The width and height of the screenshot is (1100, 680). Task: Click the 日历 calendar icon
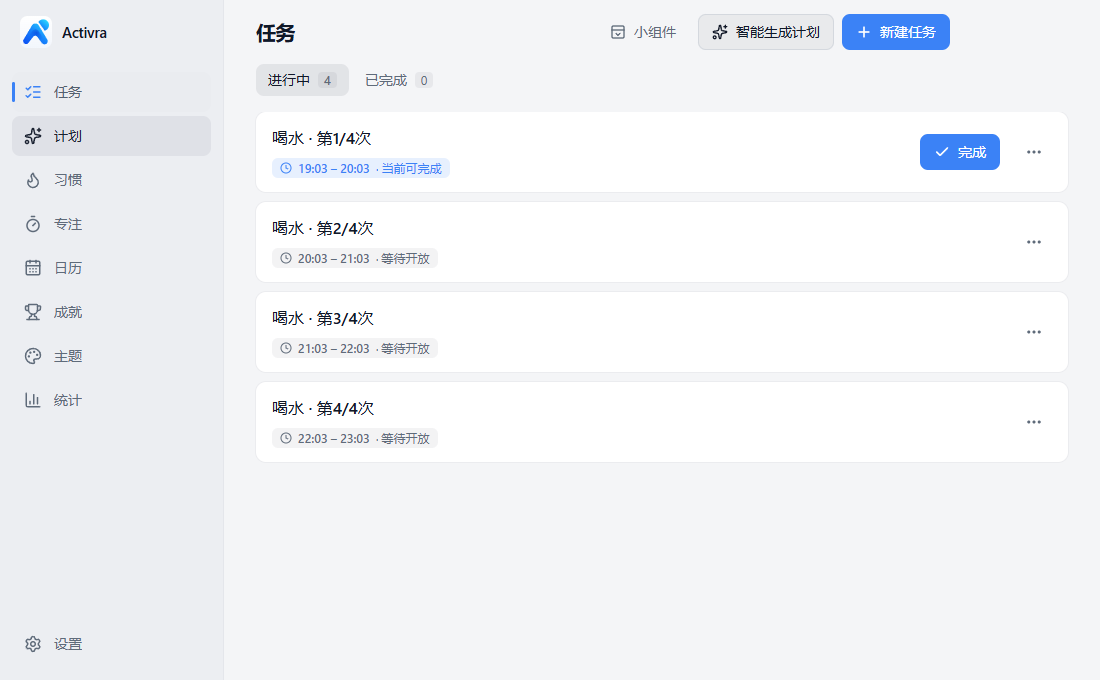point(33,268)
